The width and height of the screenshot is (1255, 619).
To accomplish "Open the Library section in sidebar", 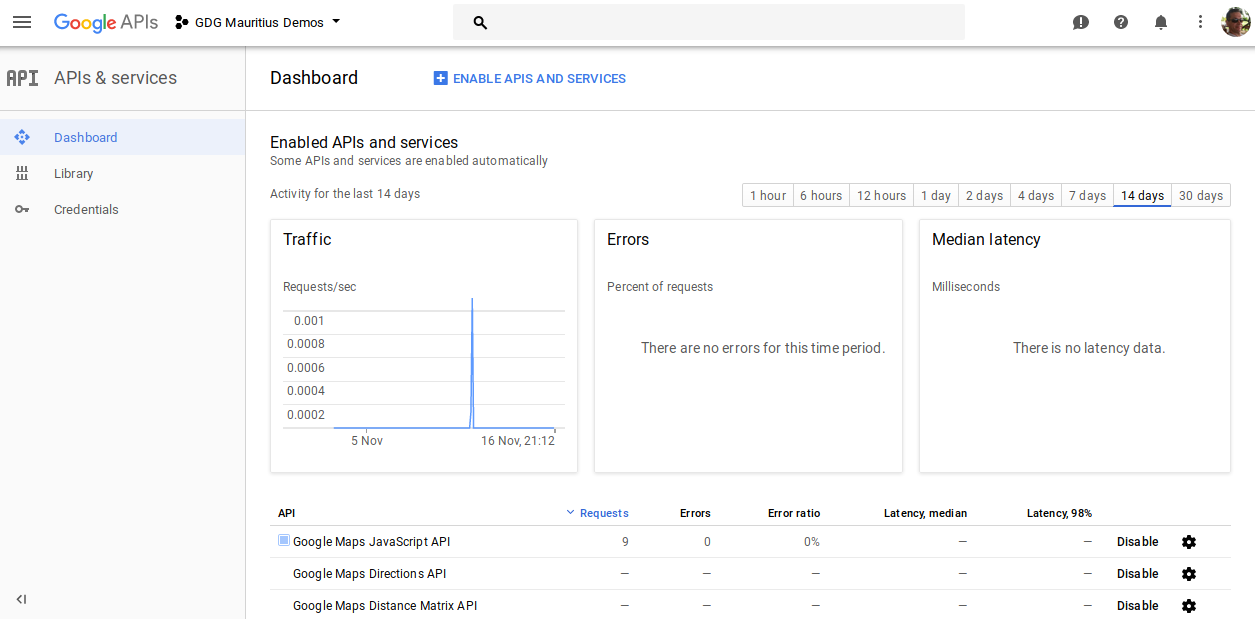I will click(74, 173).
